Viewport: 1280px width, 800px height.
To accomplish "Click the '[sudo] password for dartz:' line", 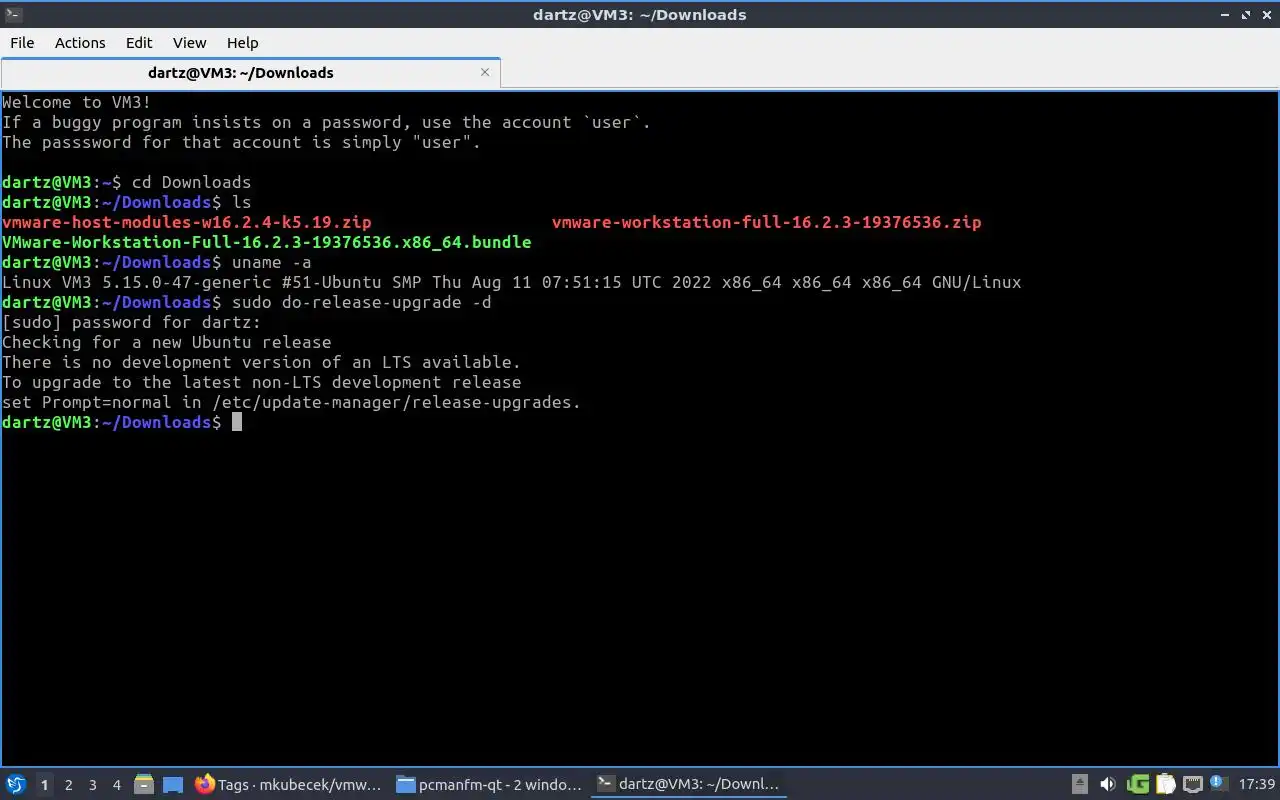I will click(132, 322).
